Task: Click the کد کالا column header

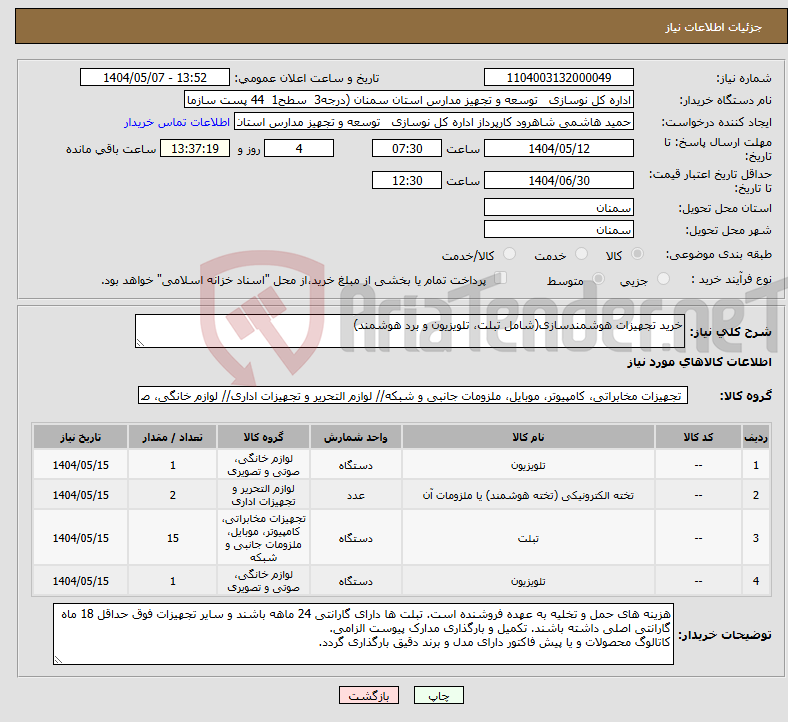Action: [698, 437]
